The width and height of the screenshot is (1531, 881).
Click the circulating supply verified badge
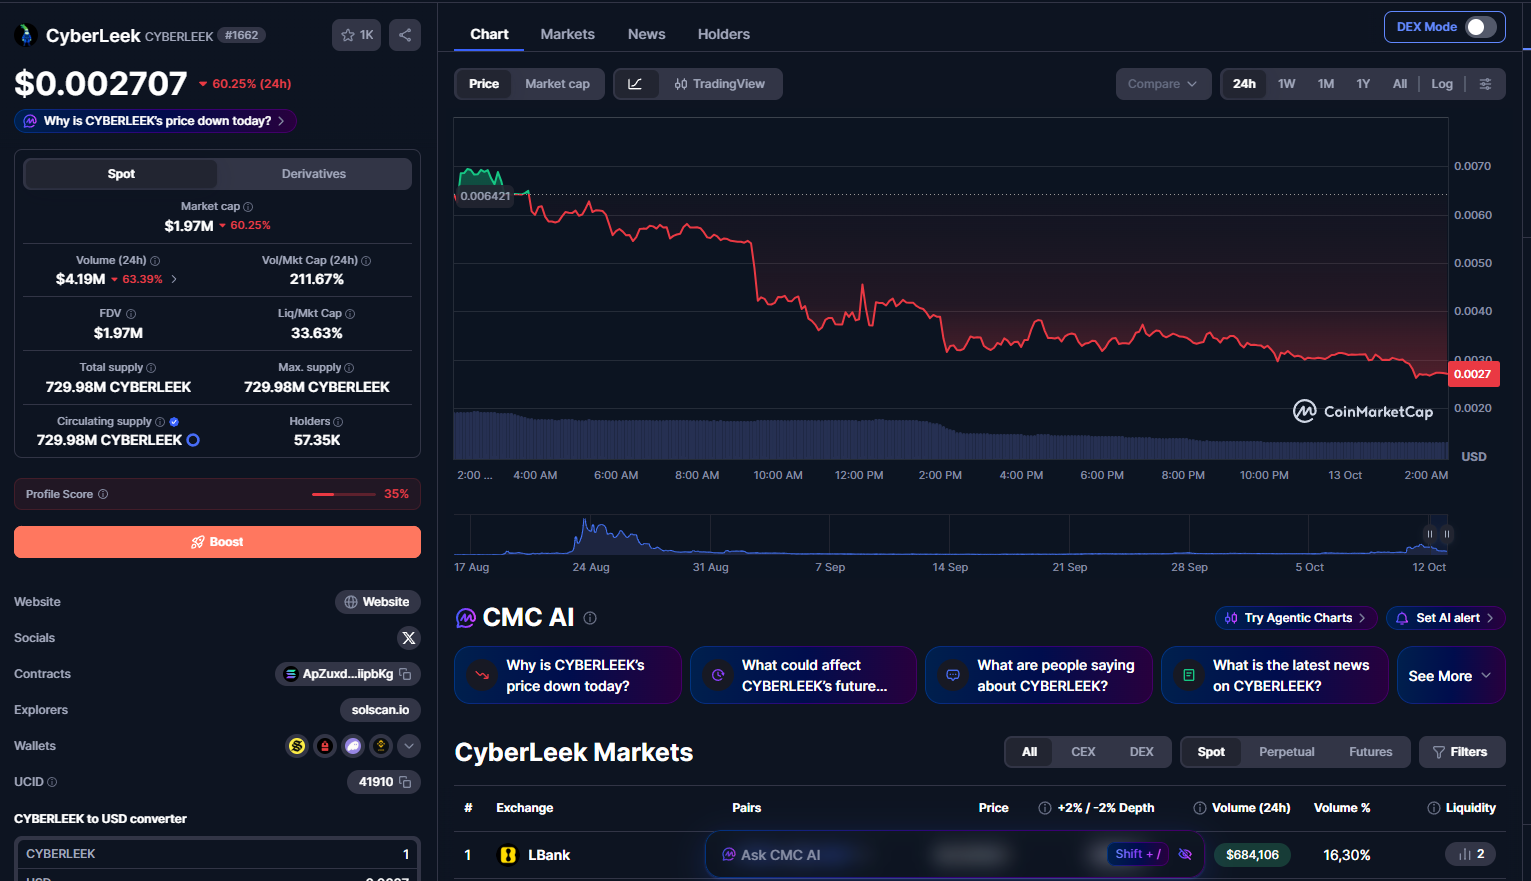coord(174,422)
